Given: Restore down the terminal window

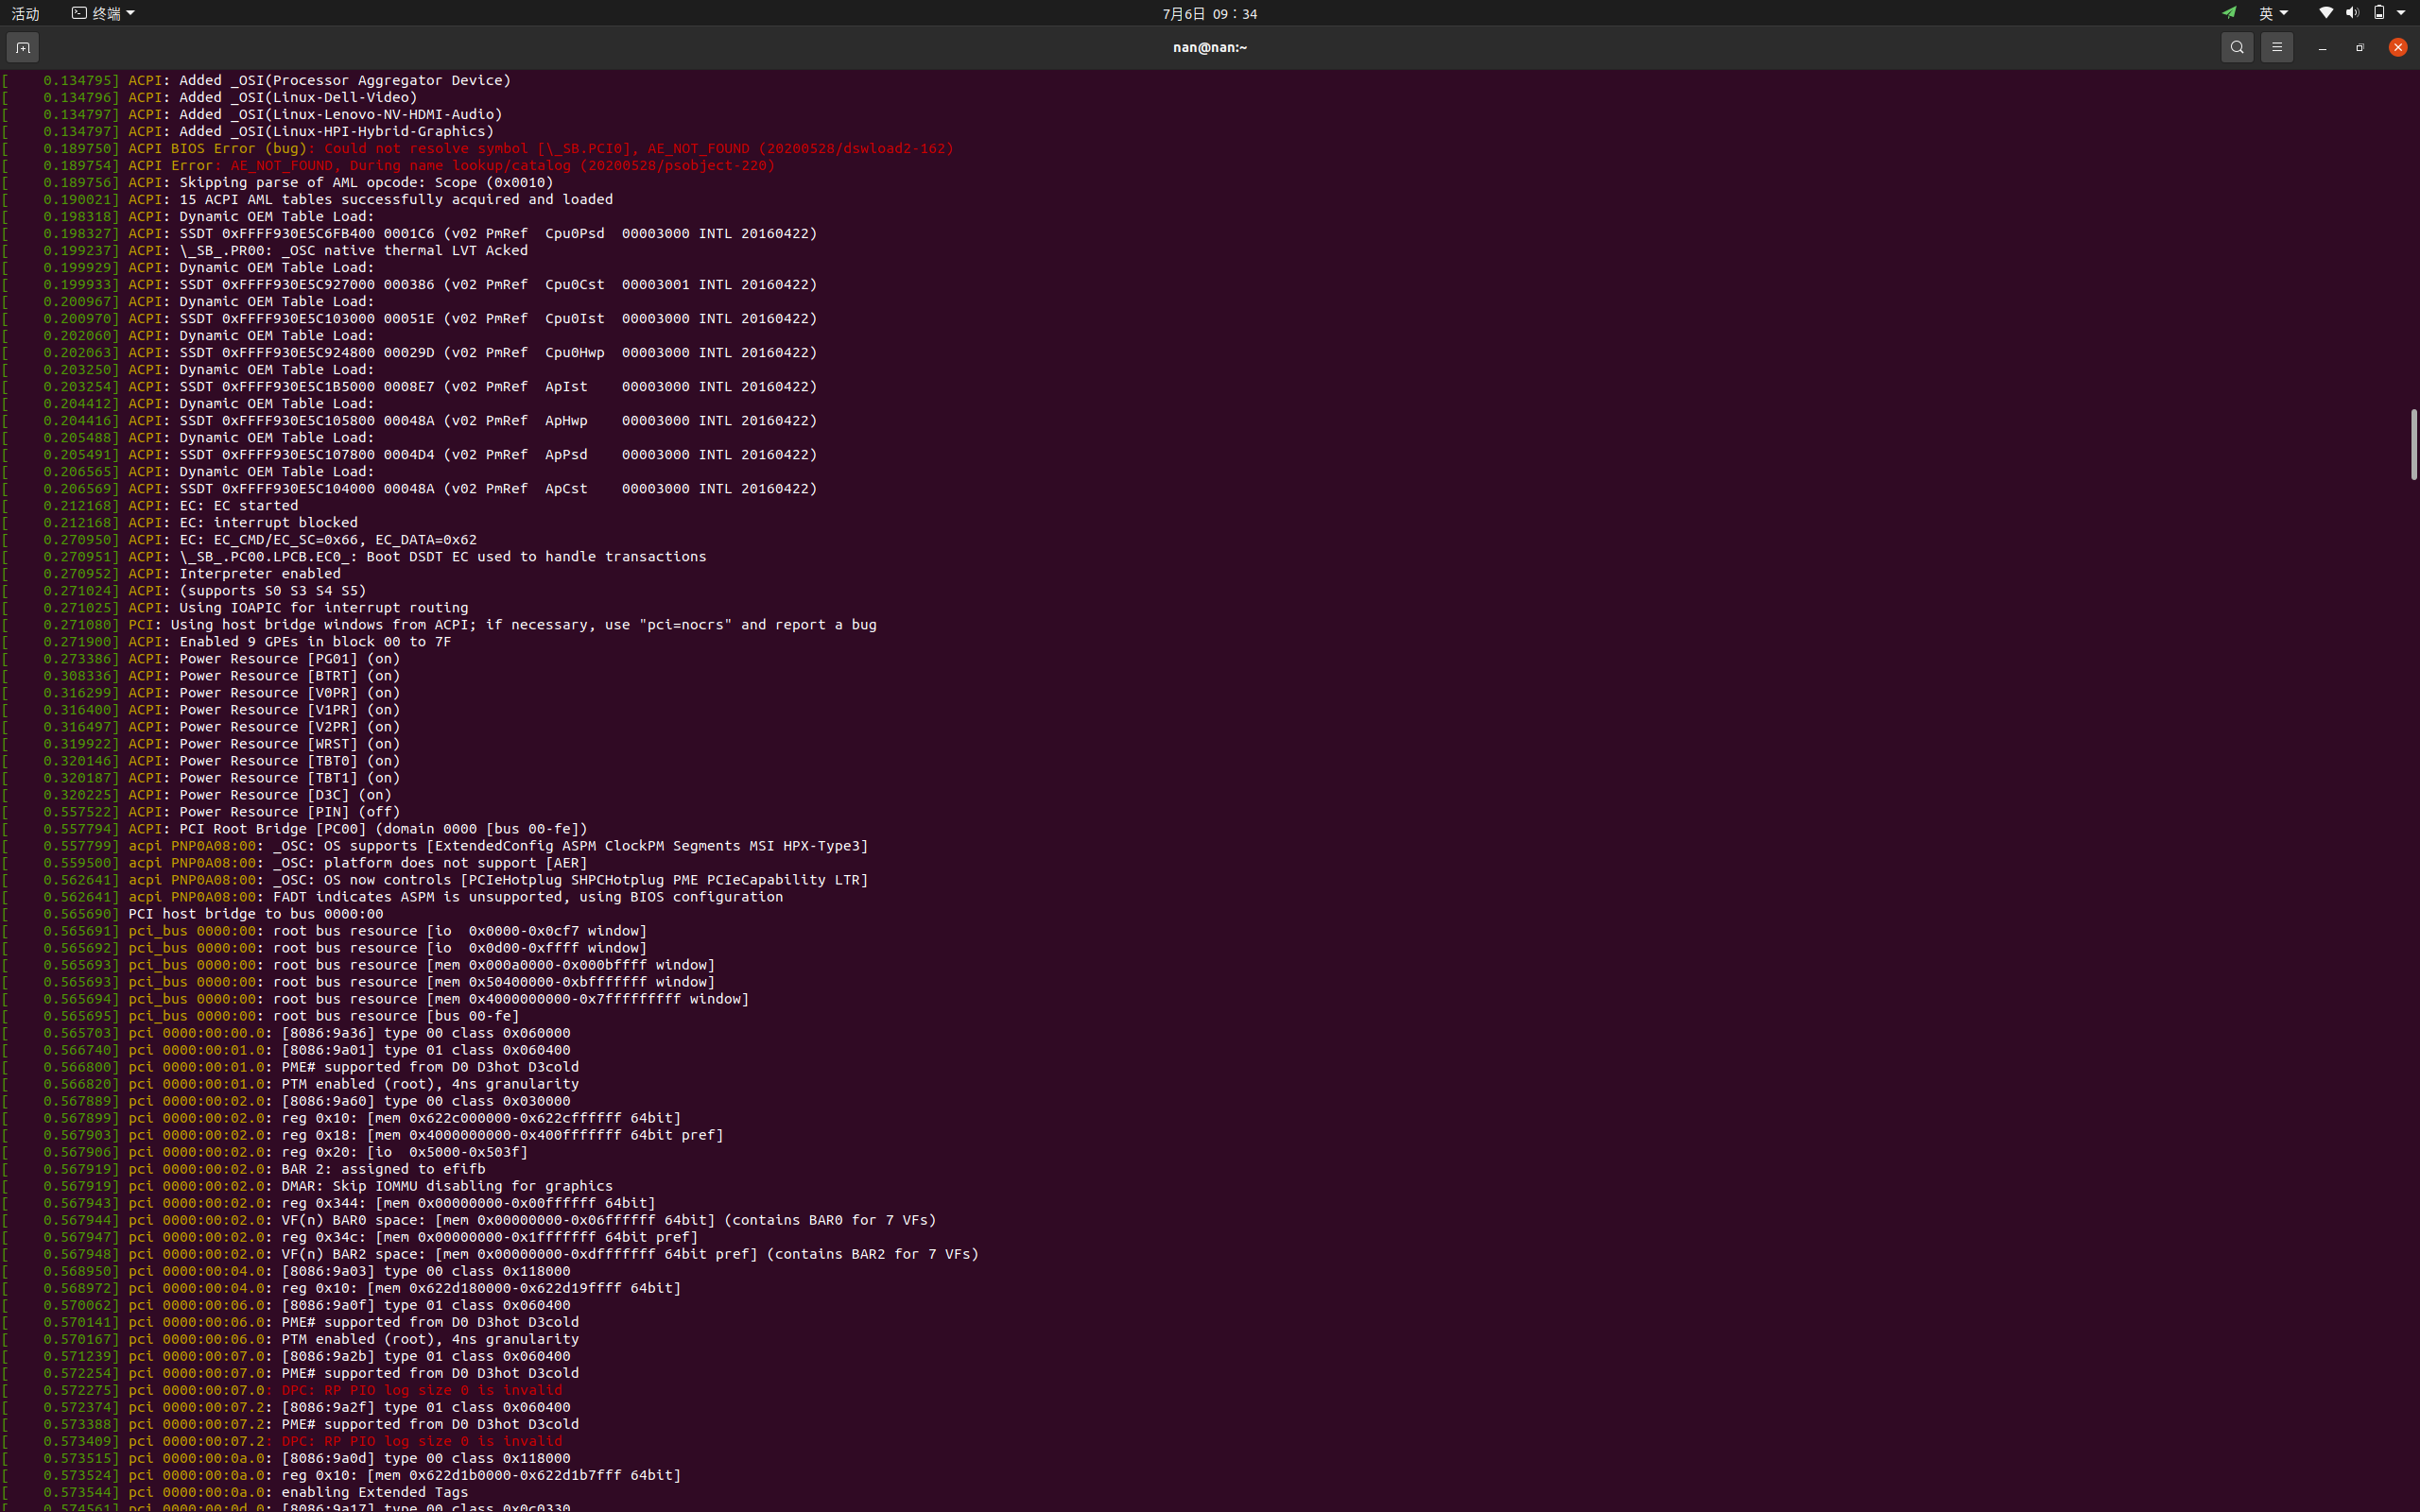Looking at the screenshot, I should [x=2360, y=47].
